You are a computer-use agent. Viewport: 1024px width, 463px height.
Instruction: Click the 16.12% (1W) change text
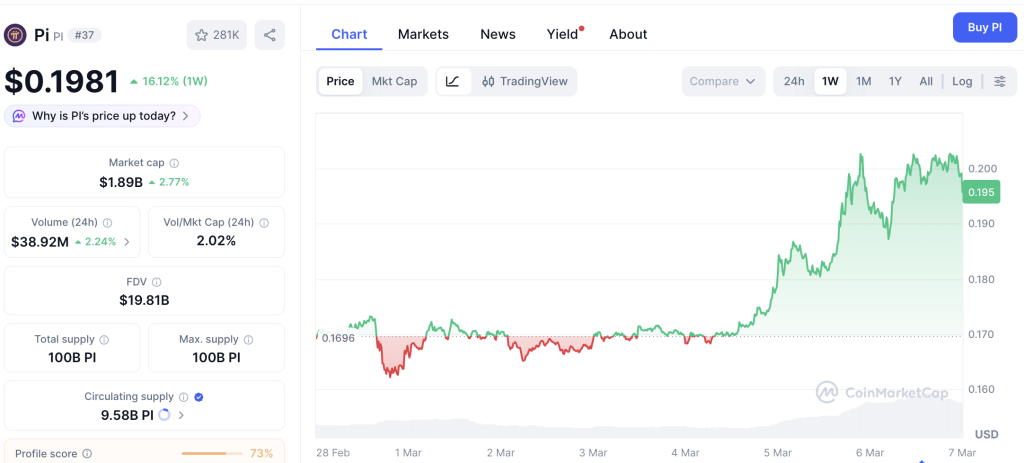[176, 82]
